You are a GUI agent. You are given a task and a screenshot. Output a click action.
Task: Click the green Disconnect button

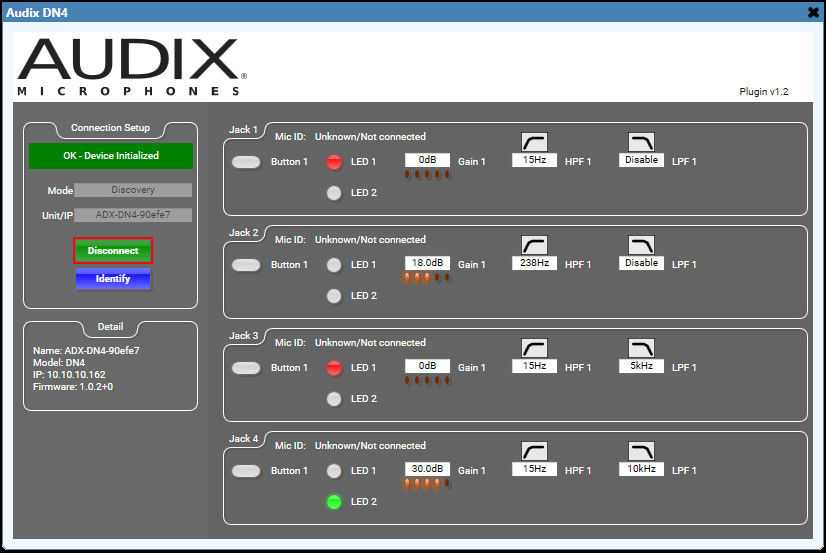click(113, 251)
